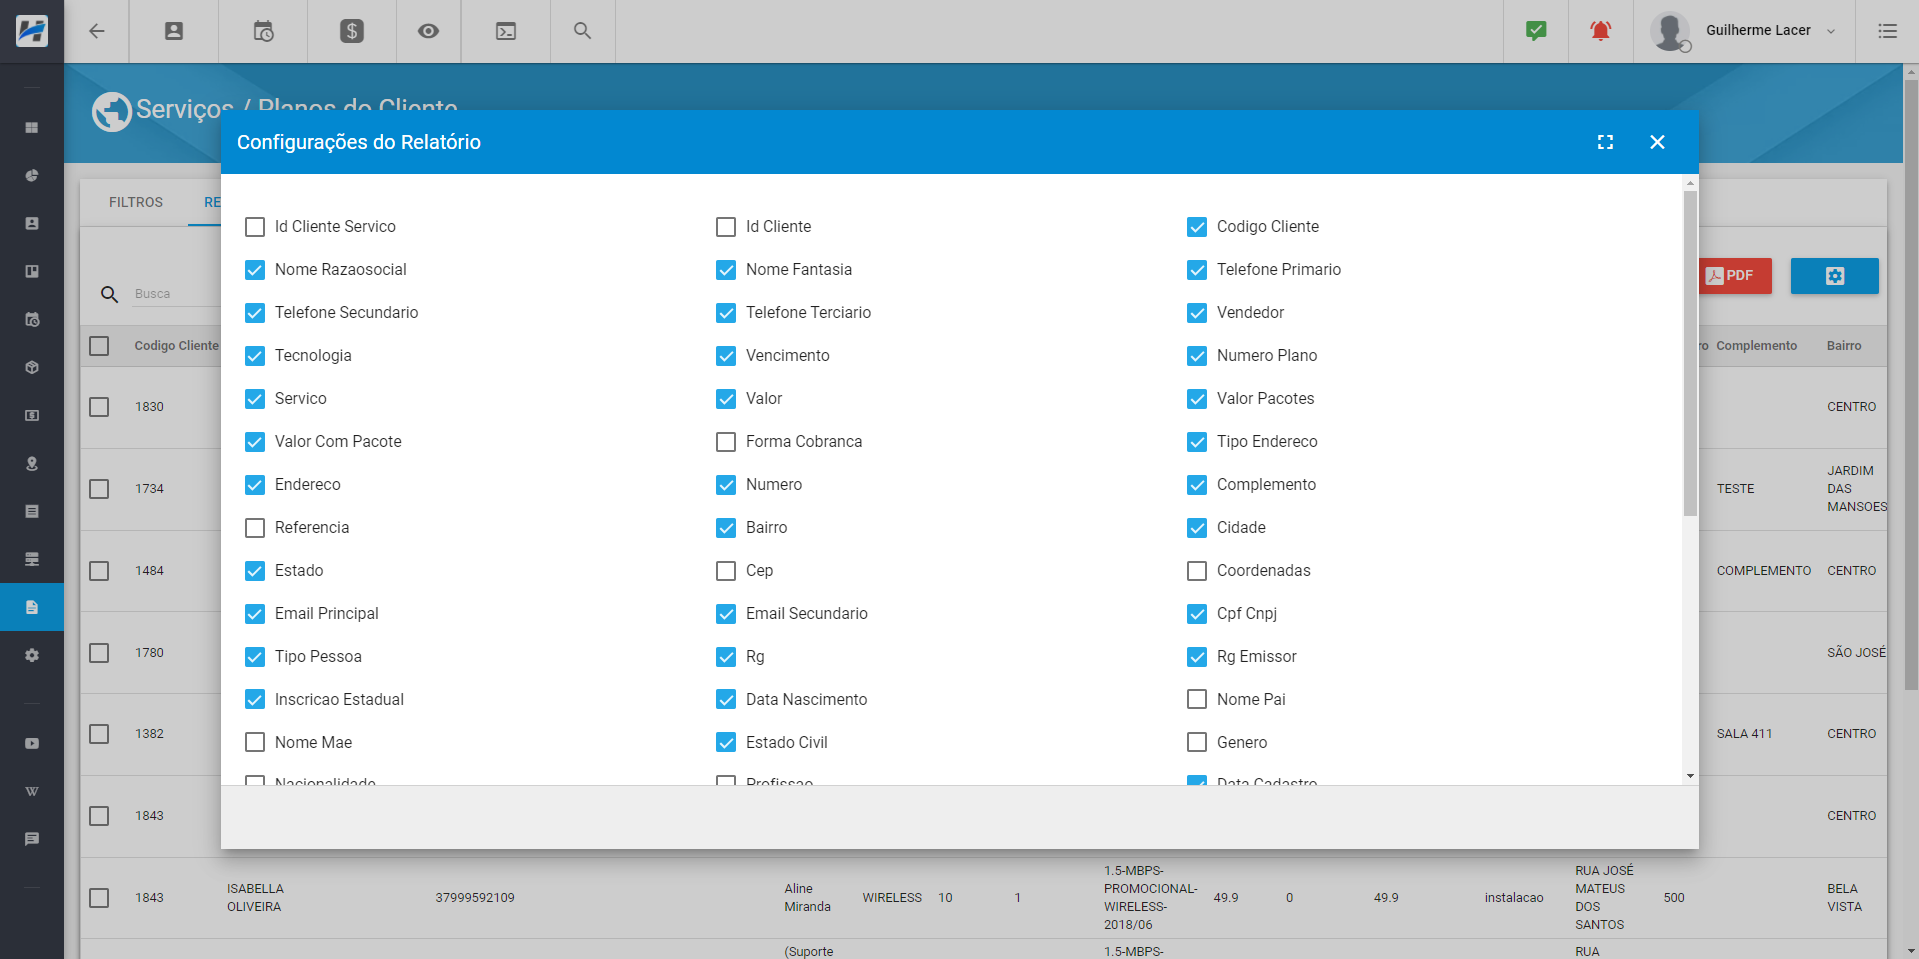Uncheck the Estado Civil checkbox
Screen dimensions: 1919x959
coord(726,743)
